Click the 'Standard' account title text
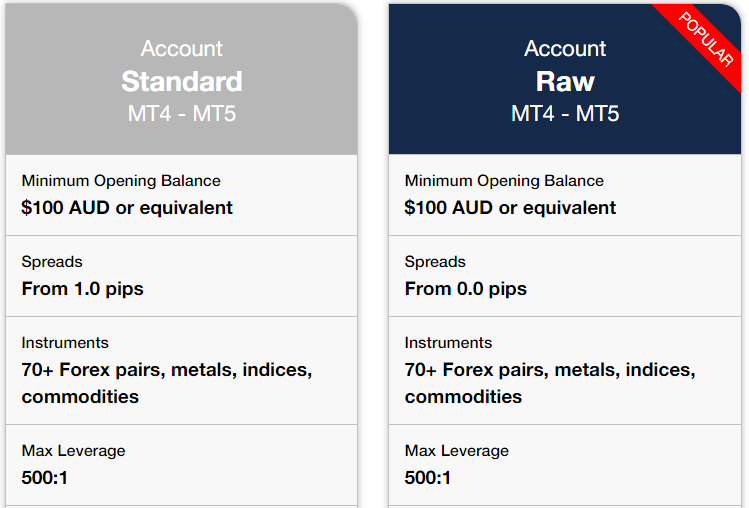Image resolution: width=749 pixels, height=508 pixels. (x=182, y=81)
